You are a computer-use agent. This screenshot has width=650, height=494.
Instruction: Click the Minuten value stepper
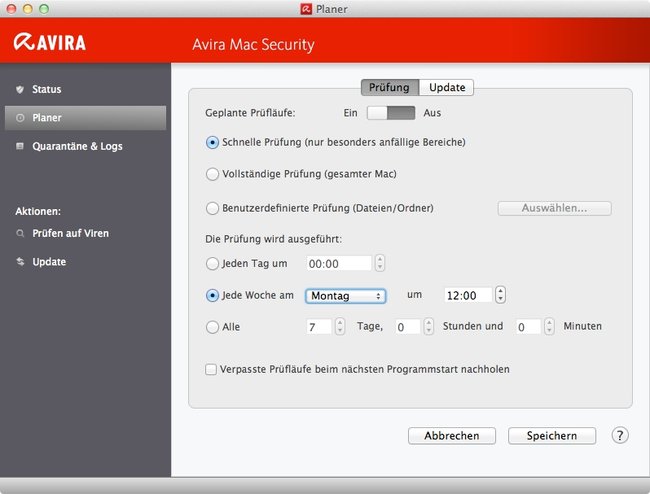pyautogui.click(x=549, y=327)
